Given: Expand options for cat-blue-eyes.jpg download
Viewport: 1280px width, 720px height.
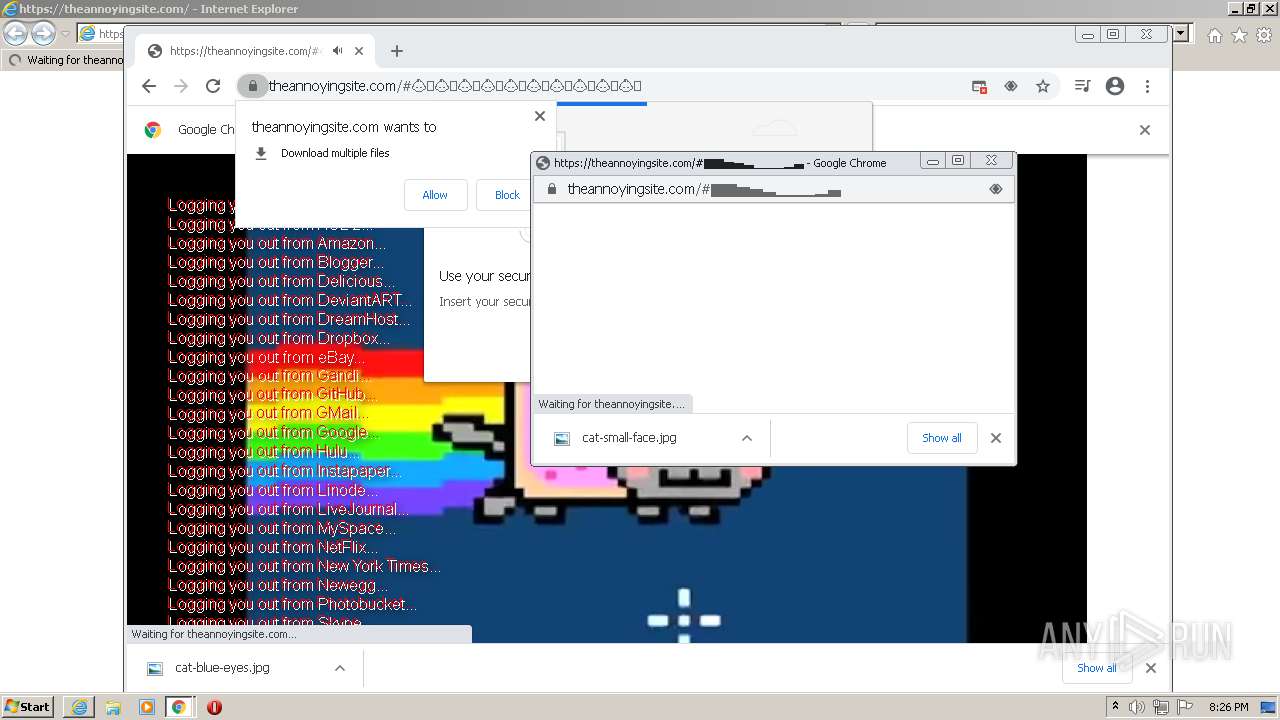Looking at the screenshot, I should 340,668.
